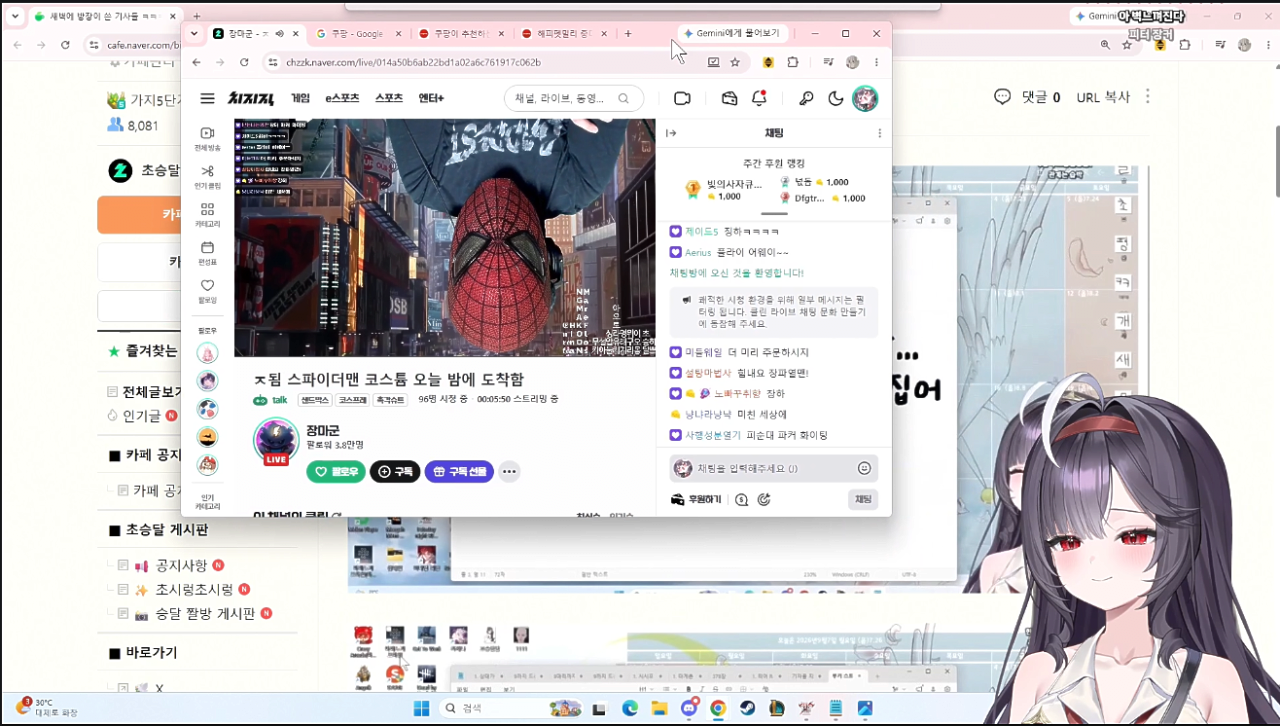Open the three-dot menu beside URL 복사

[1148, 97]
